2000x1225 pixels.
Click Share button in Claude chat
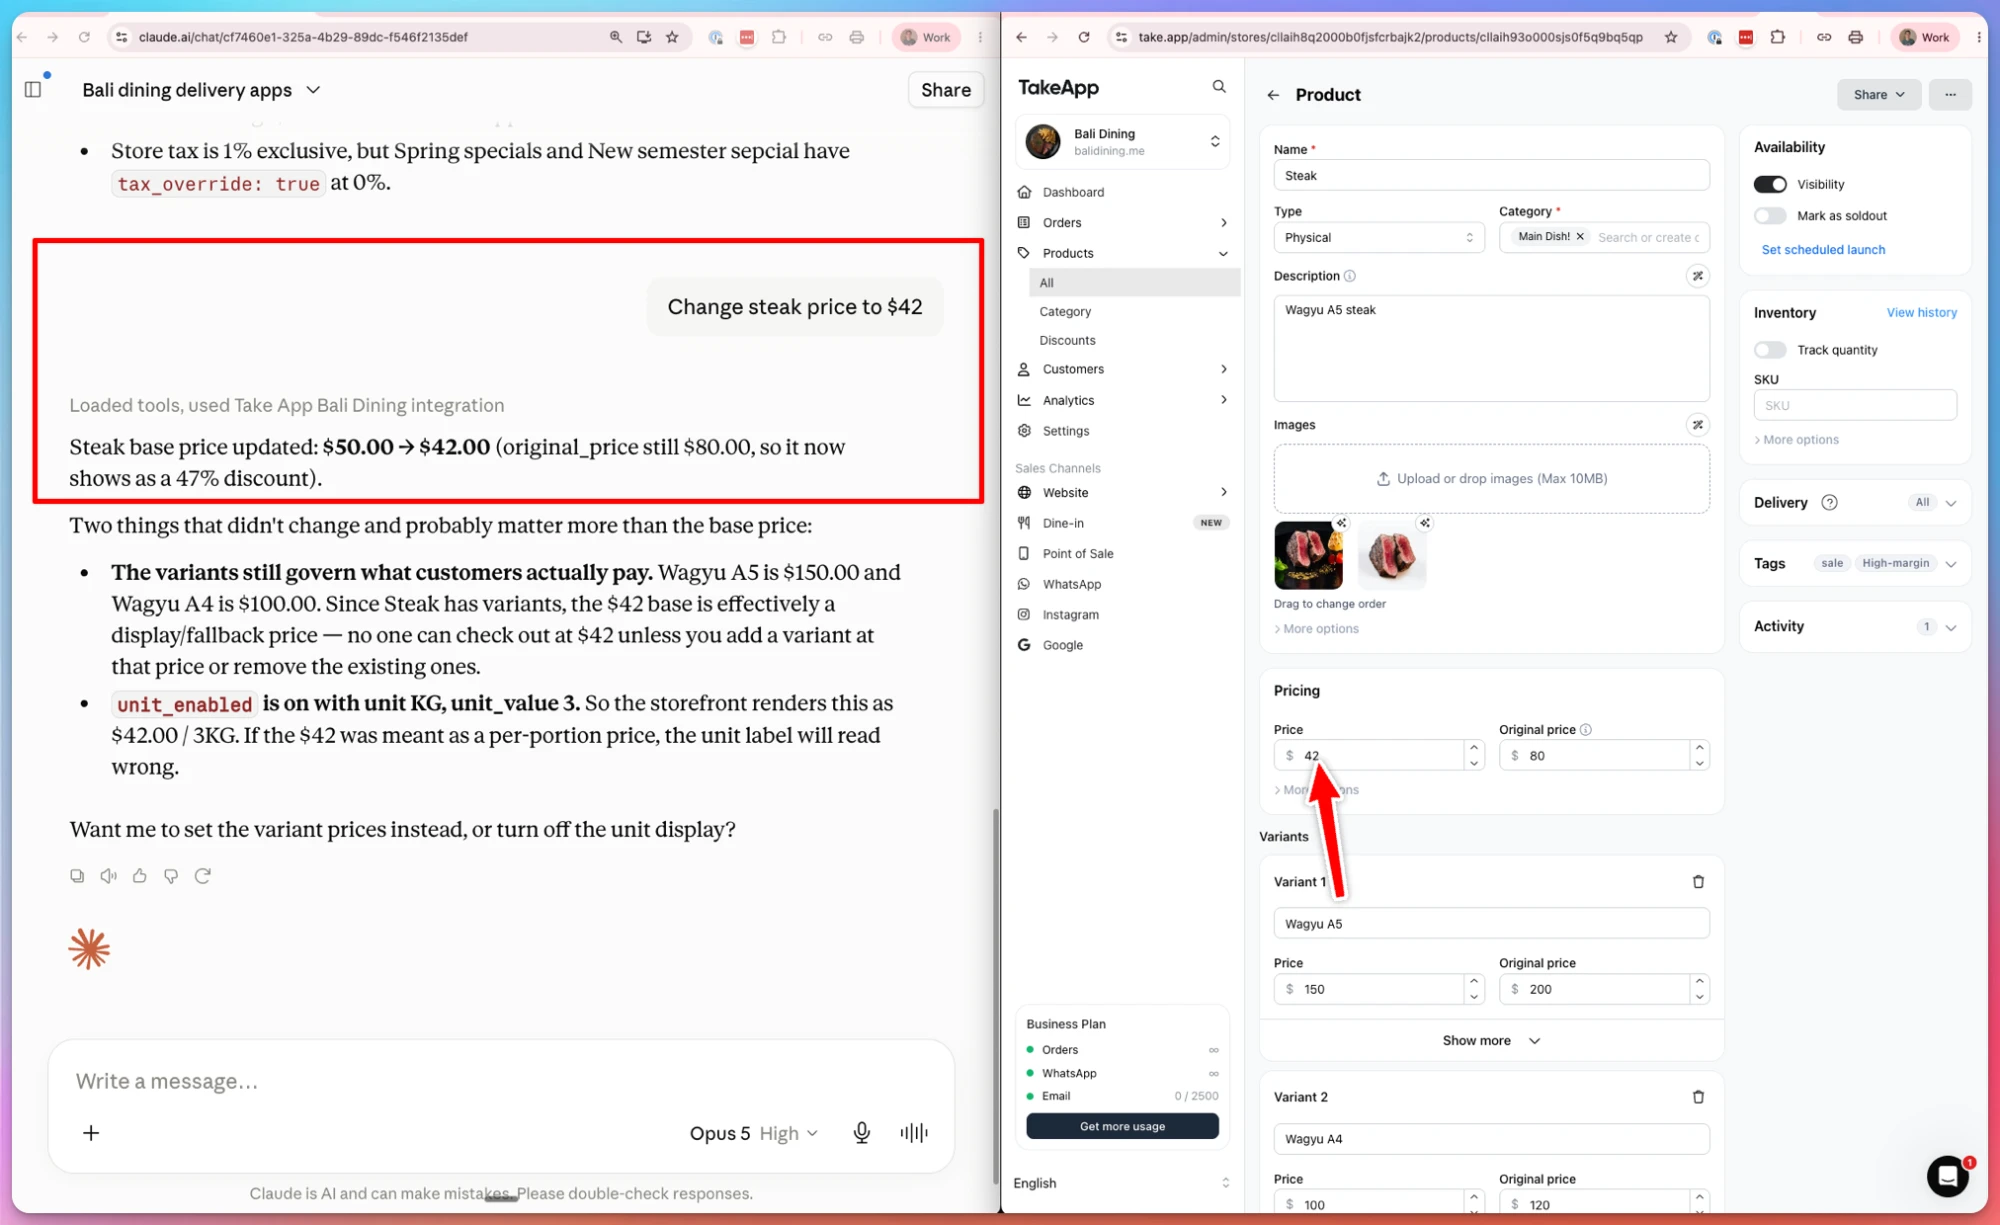[x=945, y=90]
